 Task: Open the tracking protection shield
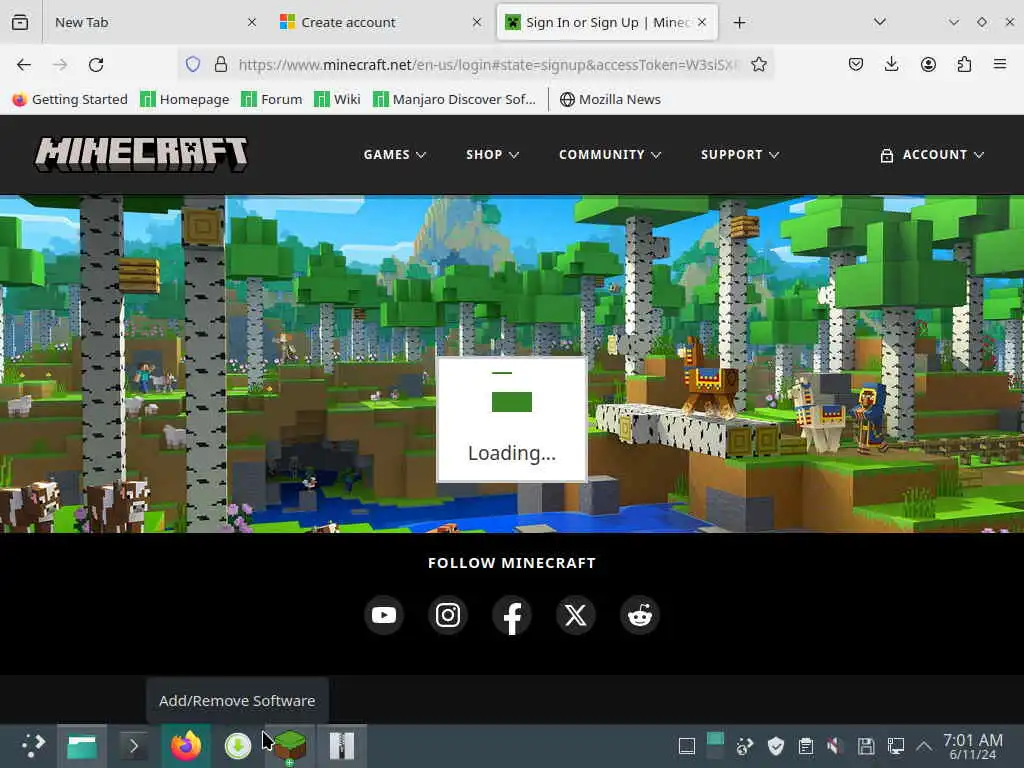(193, 65)
